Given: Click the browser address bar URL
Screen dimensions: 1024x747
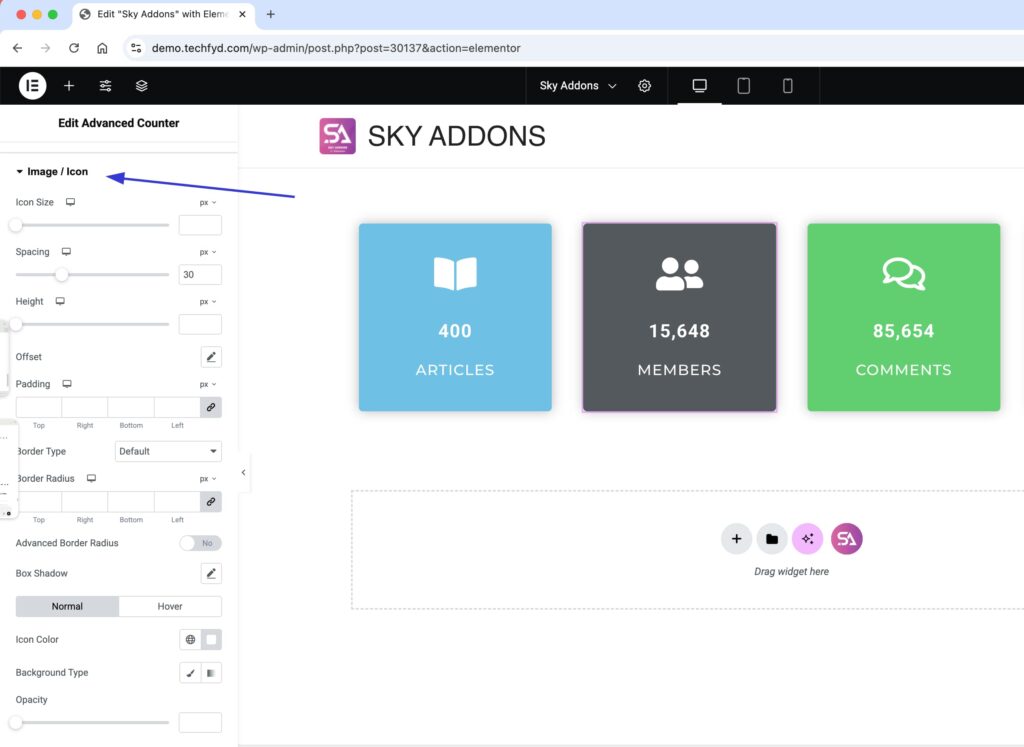Looking at the screenshot, I should (336, 48).
